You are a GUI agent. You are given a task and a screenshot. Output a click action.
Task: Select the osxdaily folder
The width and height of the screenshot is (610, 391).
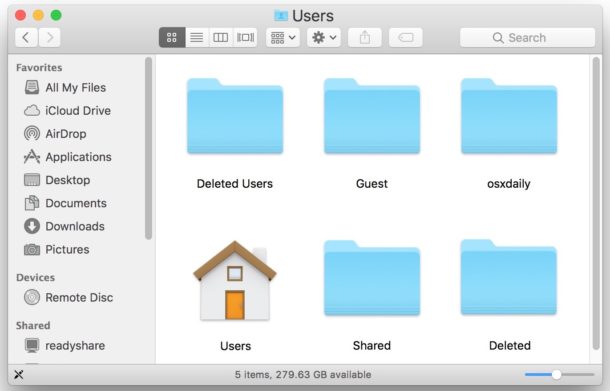(509, 116)
